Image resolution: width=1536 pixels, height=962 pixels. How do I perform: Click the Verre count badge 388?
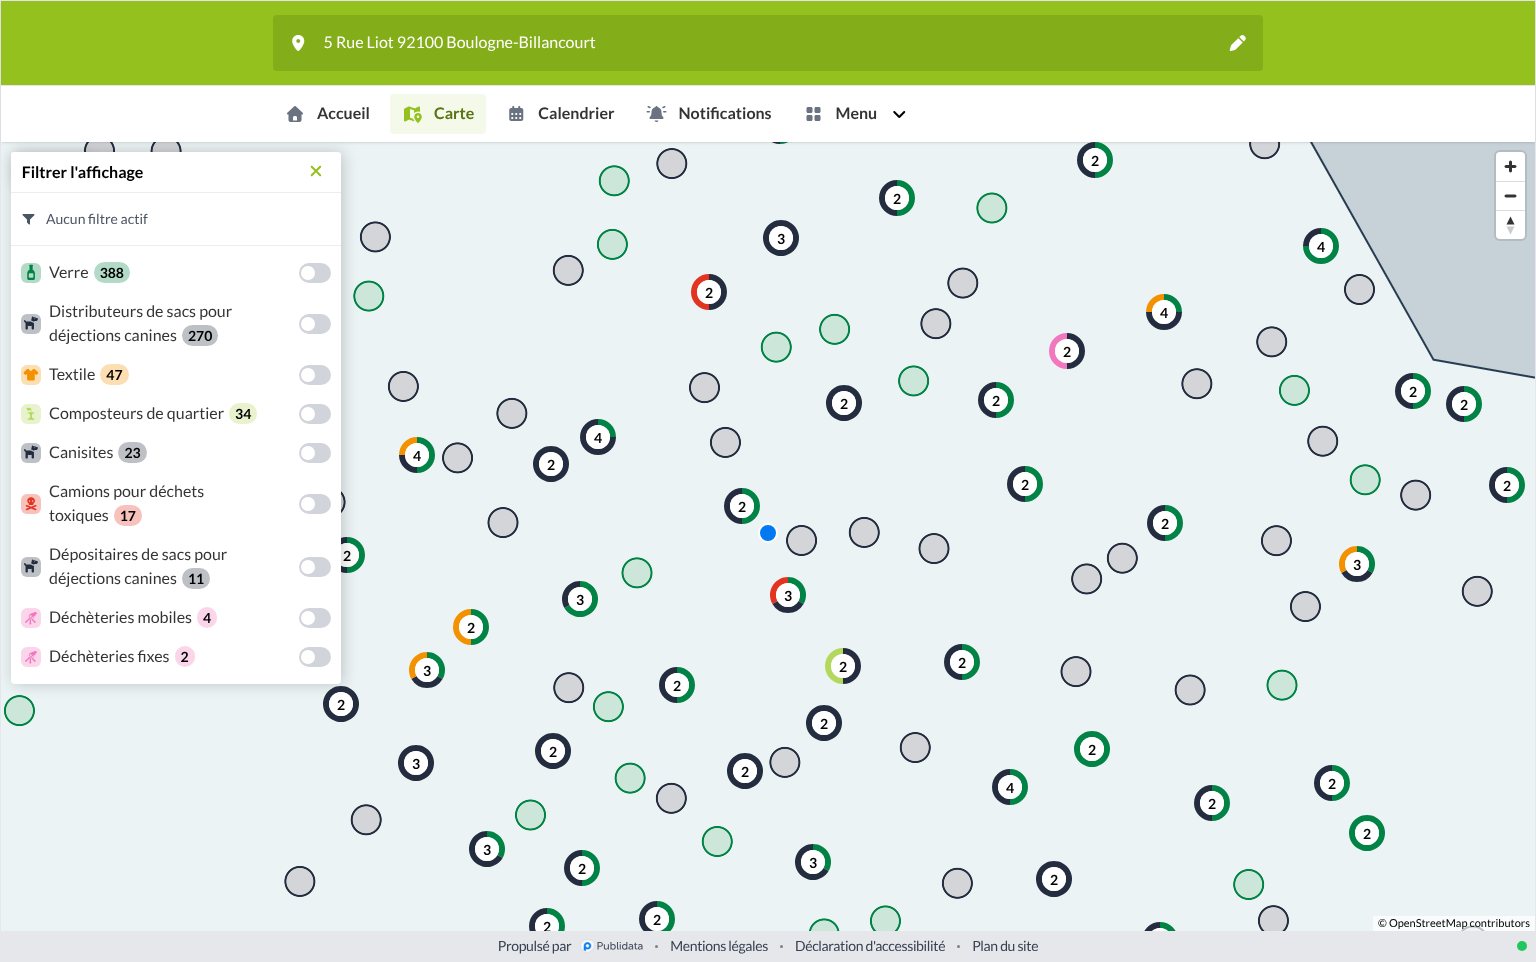[x=112, y=273]
